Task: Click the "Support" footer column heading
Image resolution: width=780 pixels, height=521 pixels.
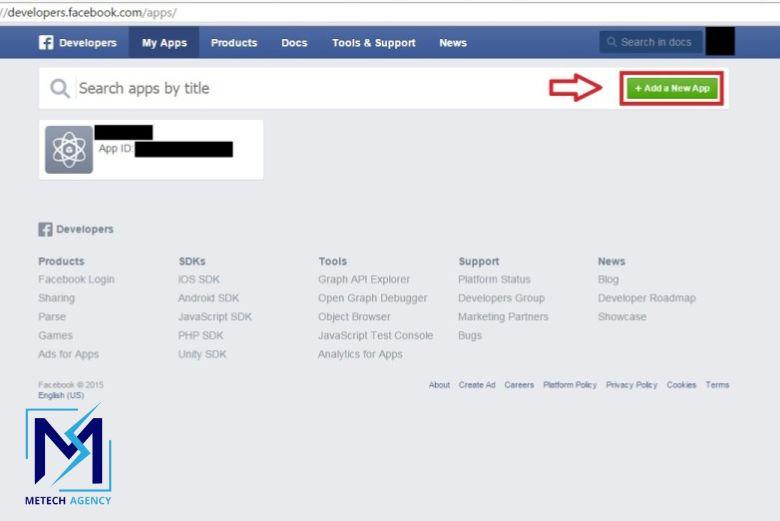Action: coord(479,261)
